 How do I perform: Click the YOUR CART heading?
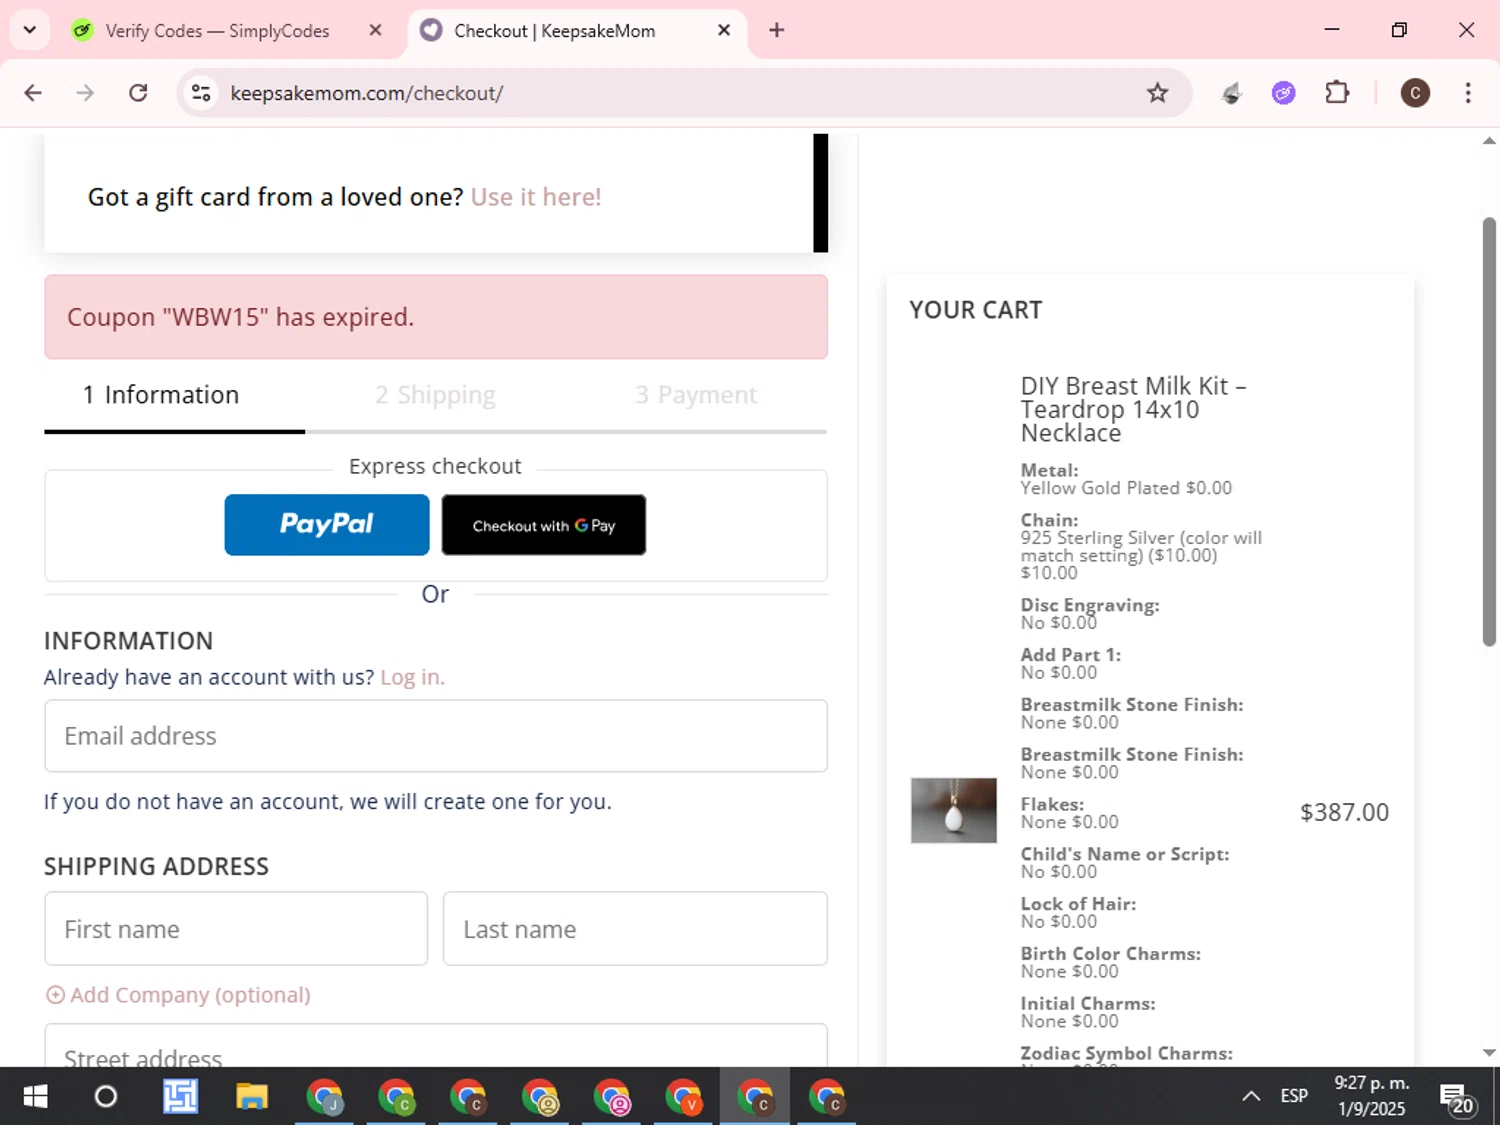[975, 310]
